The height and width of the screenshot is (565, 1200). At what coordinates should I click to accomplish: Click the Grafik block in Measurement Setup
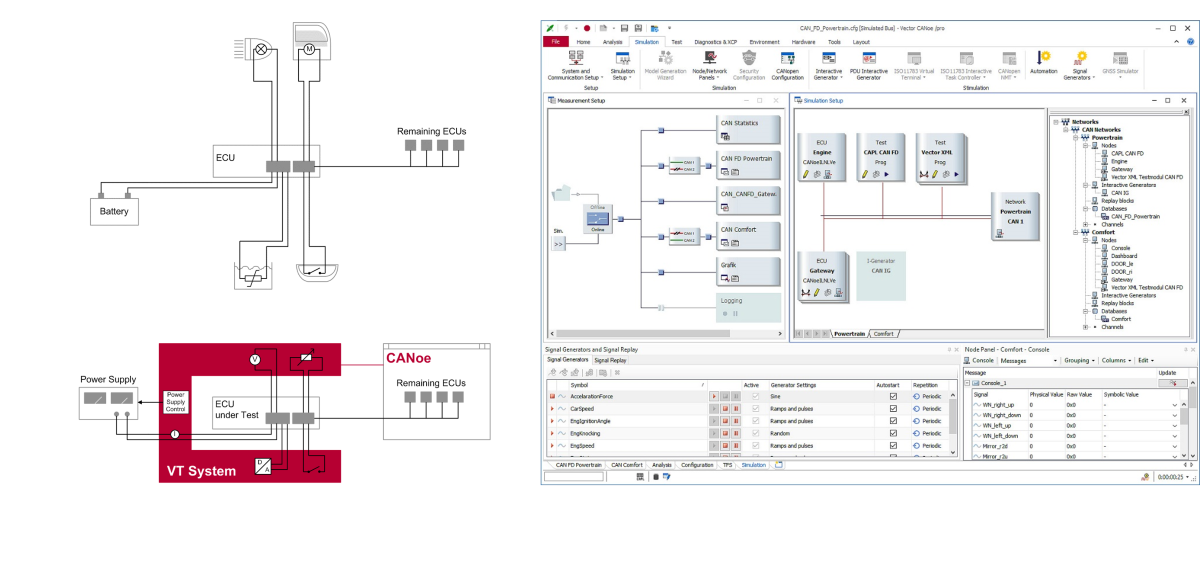tap(749, 271)
